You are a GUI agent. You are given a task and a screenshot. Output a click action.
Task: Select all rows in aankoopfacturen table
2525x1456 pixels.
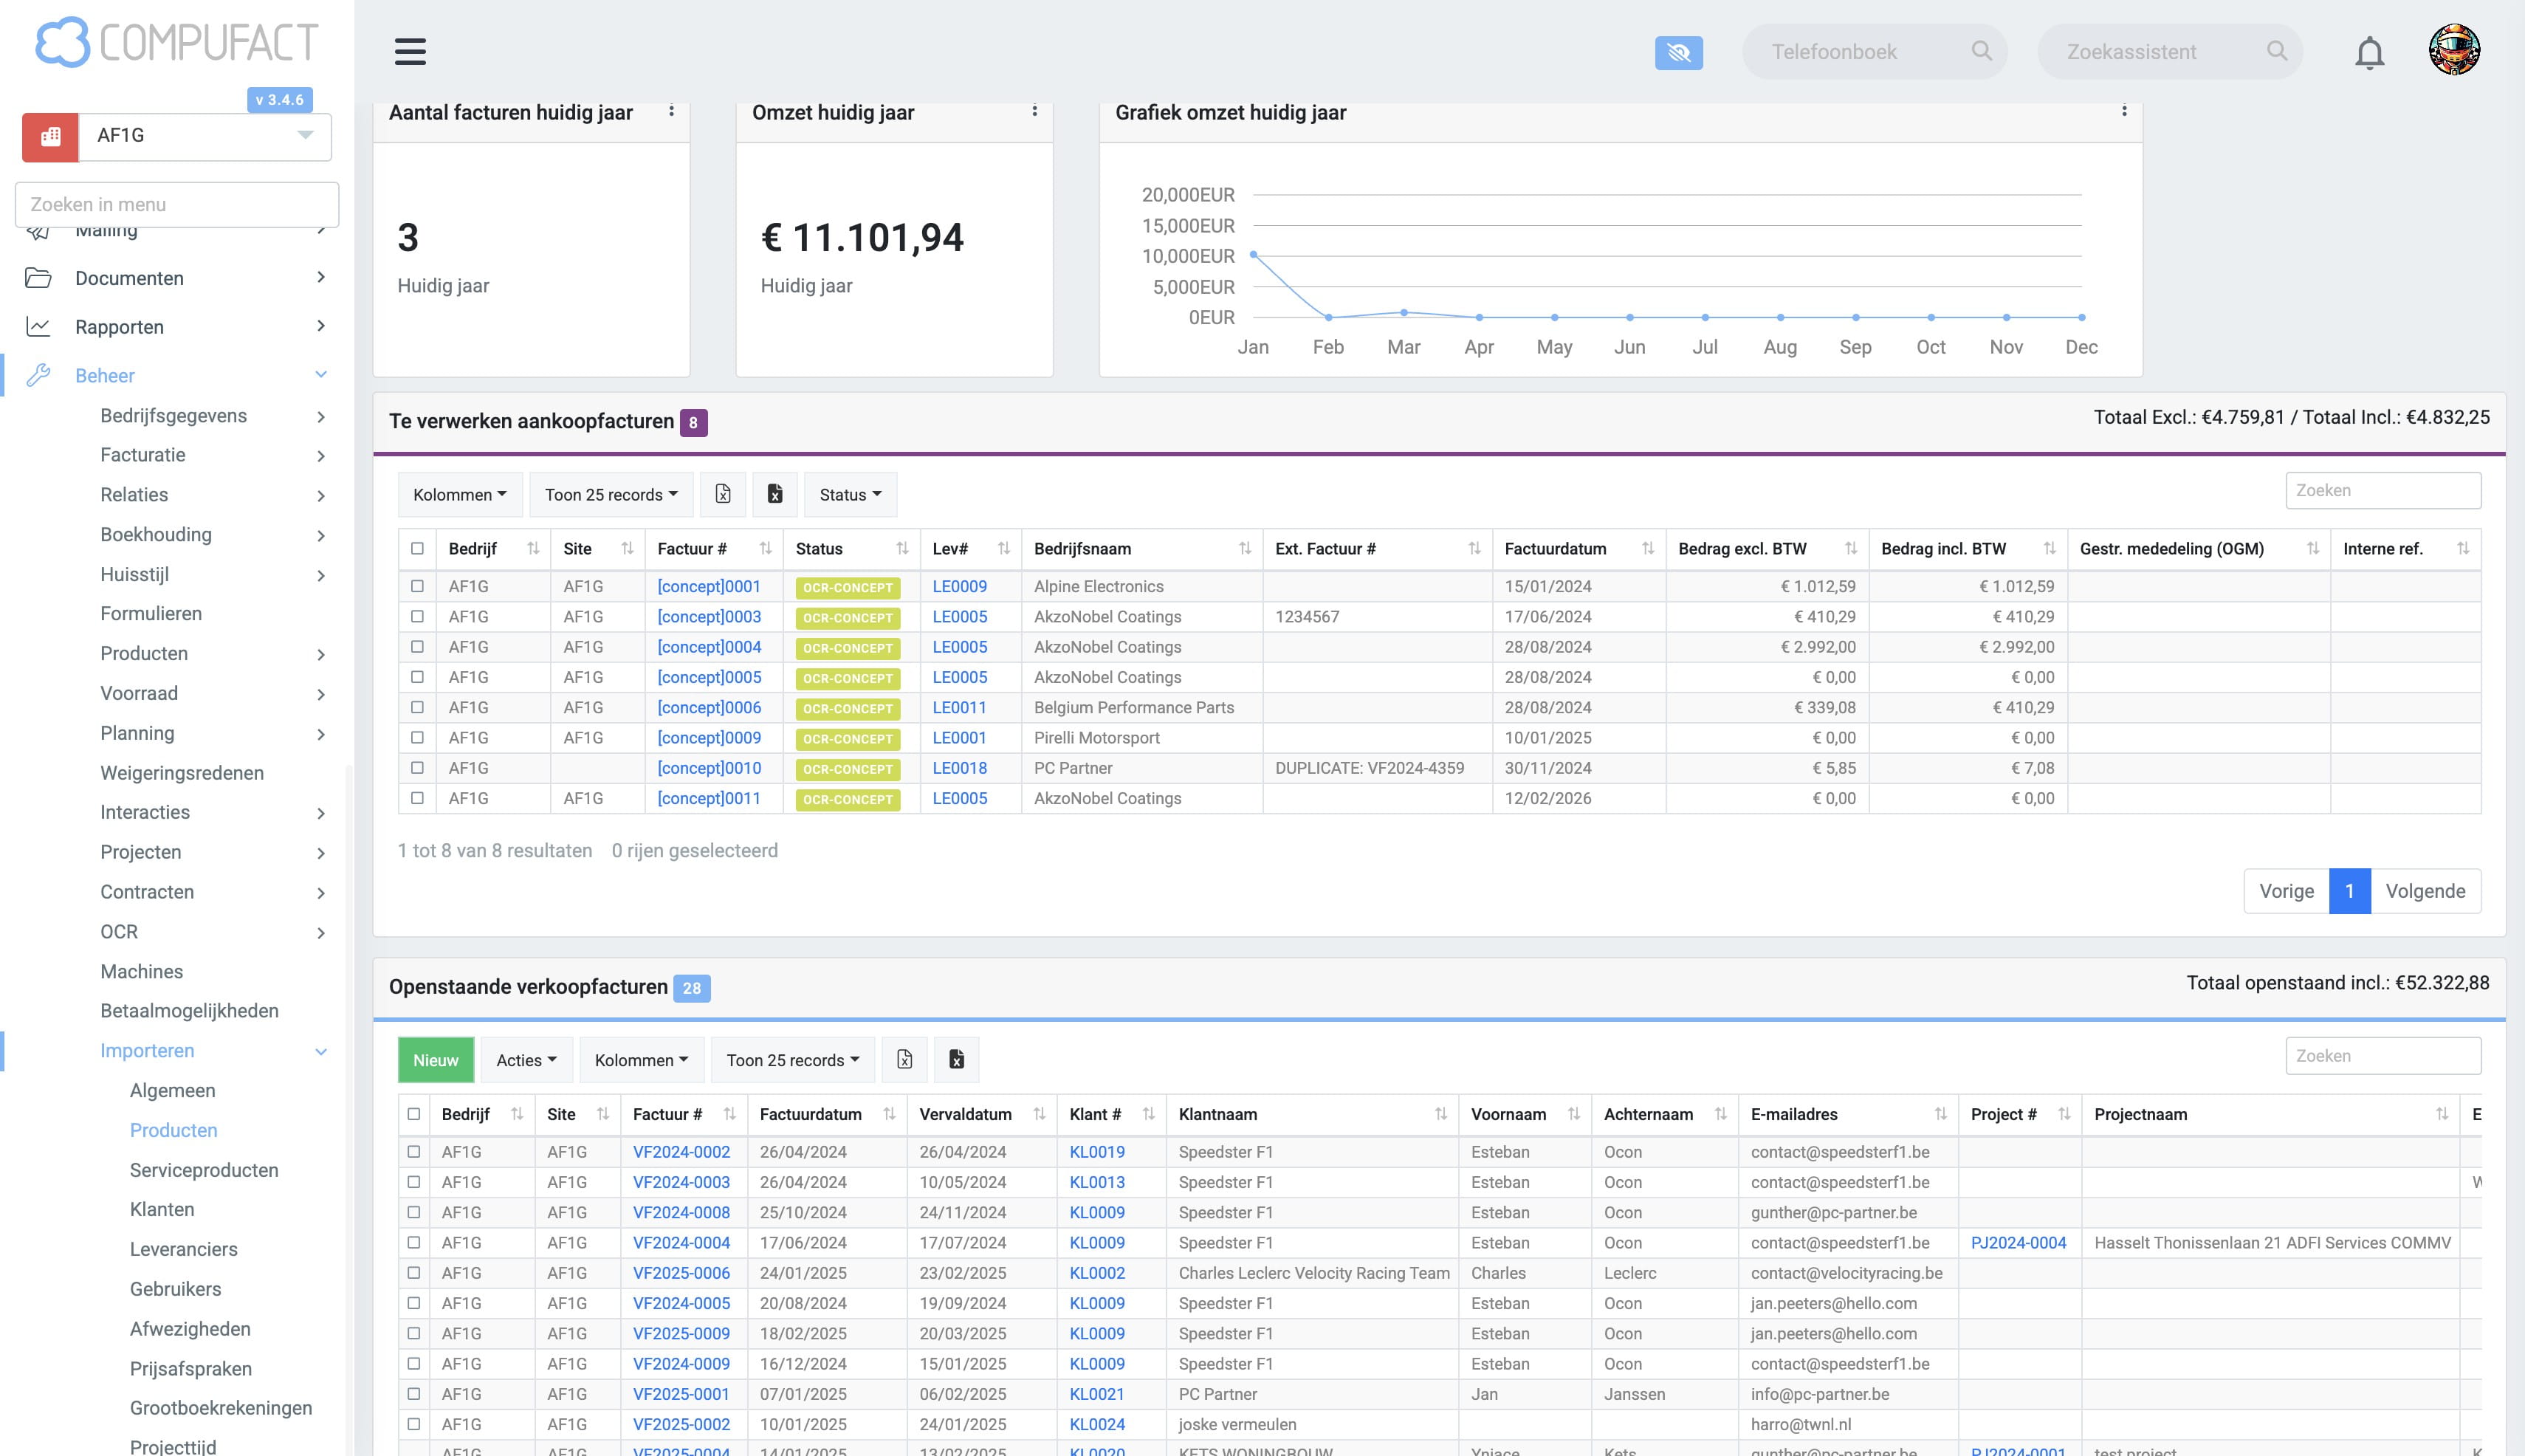pyautogui.click(x=417, y=548)
